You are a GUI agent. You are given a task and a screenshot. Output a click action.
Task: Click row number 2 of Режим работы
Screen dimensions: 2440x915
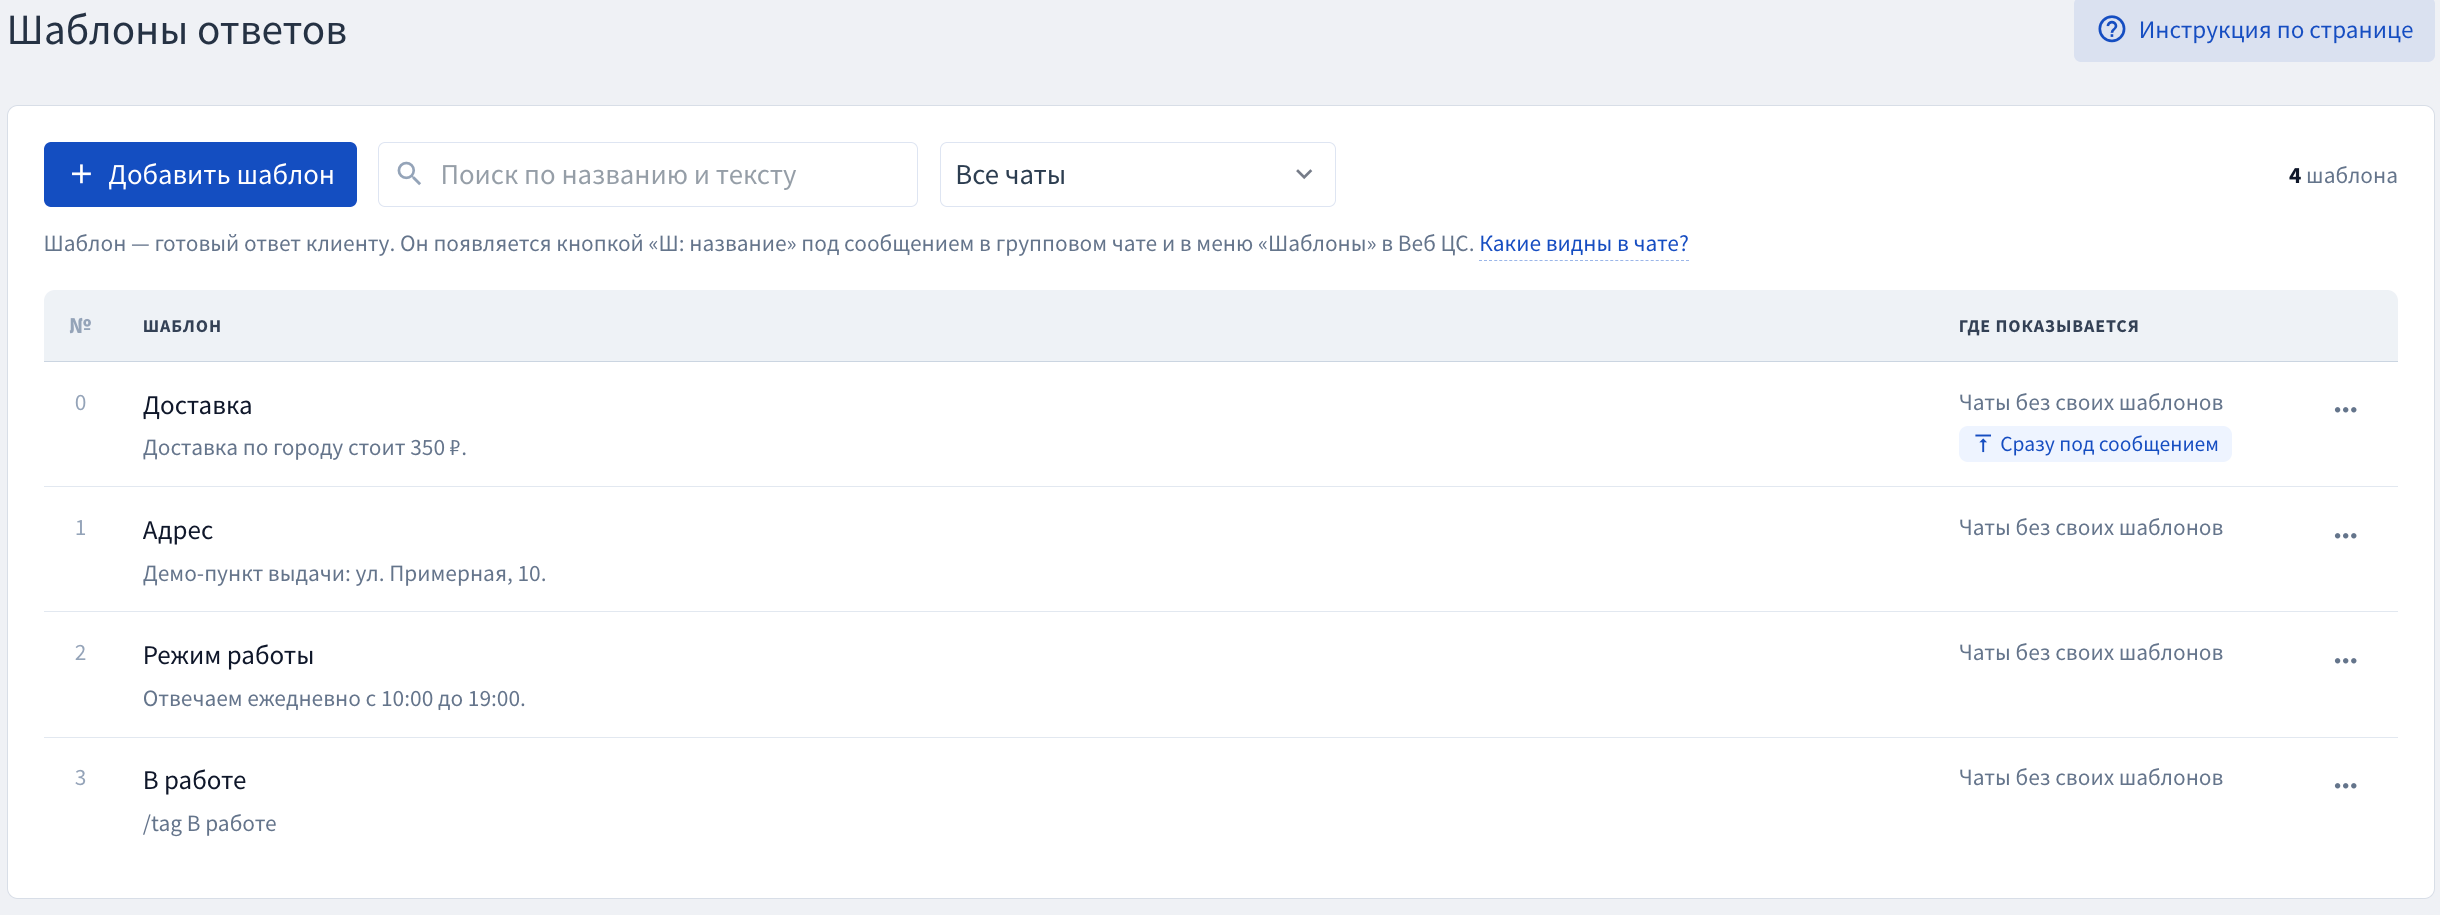pyautogui.click(x=80, y=652)
